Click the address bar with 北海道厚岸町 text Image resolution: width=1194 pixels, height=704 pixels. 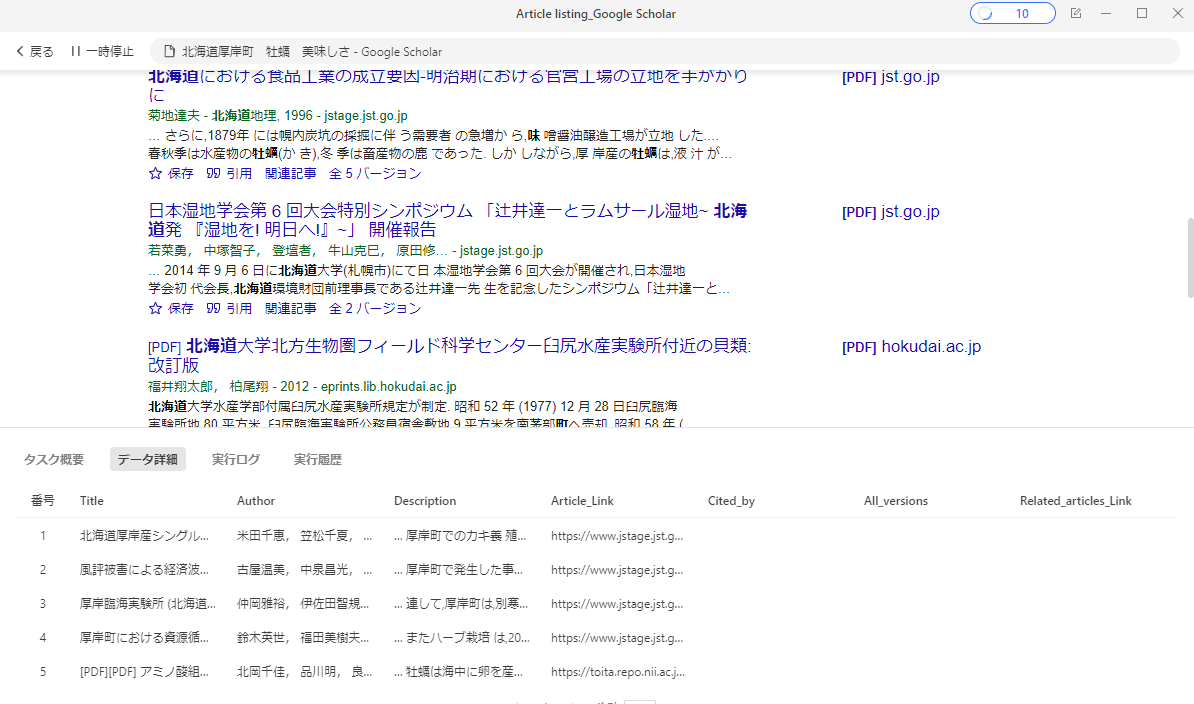[664, 52]
